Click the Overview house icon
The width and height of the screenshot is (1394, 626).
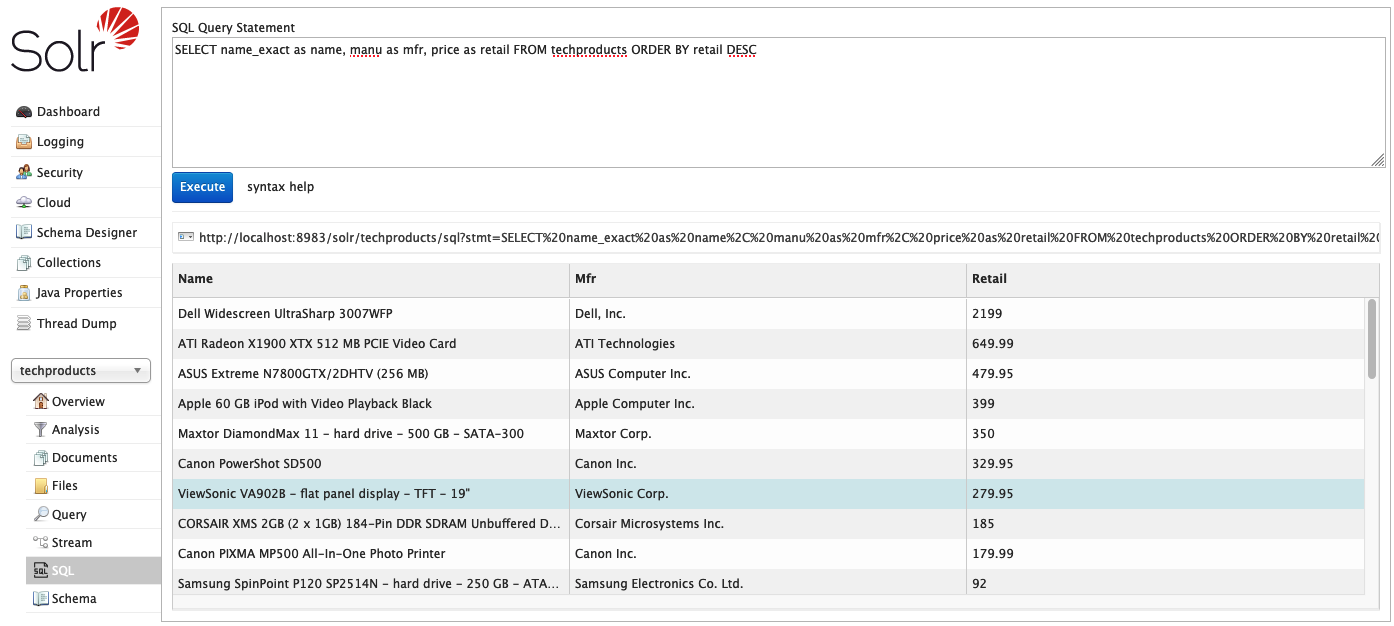[40, 401]
